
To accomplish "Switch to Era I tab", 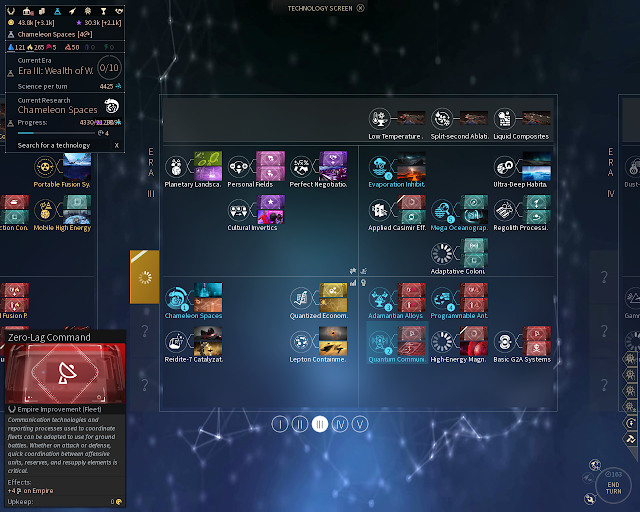I will (x=280, y=424).
